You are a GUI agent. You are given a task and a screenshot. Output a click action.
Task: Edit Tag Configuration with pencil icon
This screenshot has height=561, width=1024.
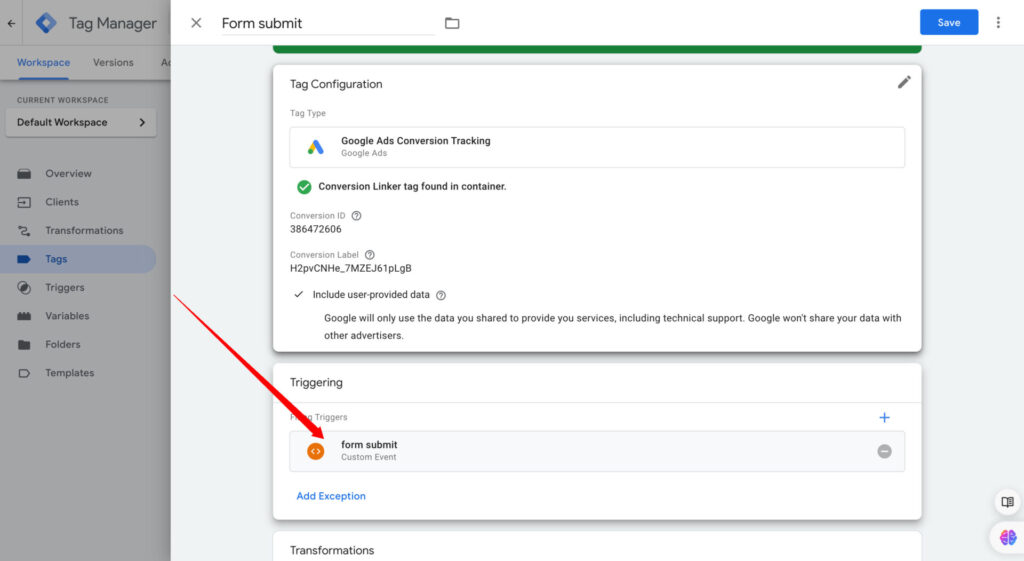[904, 82]
